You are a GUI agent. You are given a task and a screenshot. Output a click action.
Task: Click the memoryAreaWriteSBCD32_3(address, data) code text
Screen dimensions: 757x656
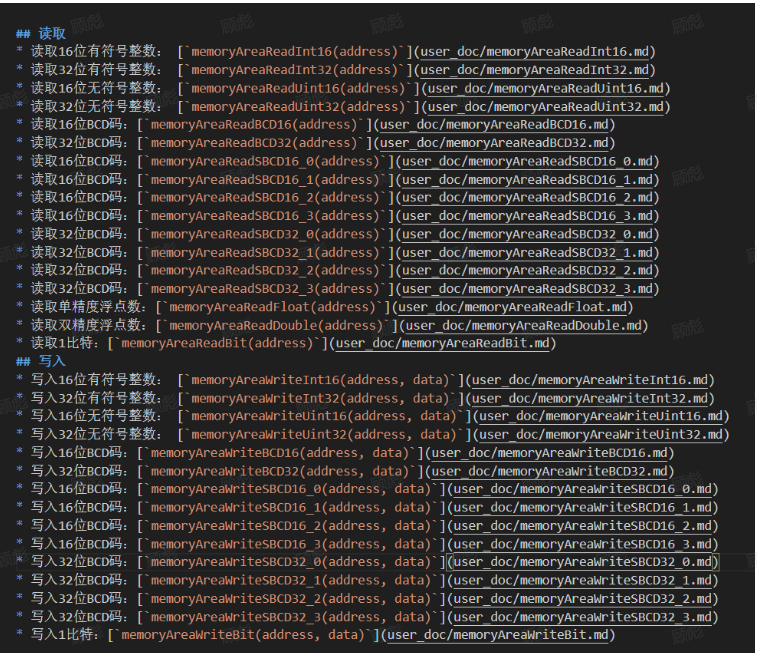(x=288, y=617)
